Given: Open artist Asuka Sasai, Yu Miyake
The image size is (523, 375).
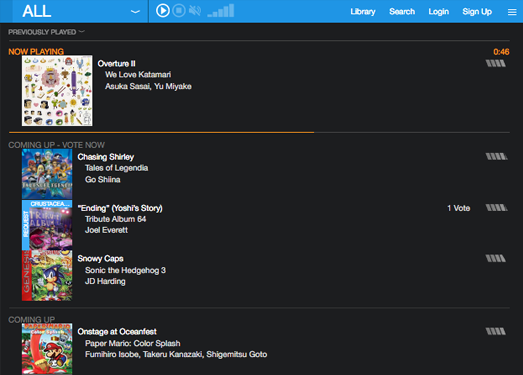Looking at the screenshot, I should tap(148, 86).
